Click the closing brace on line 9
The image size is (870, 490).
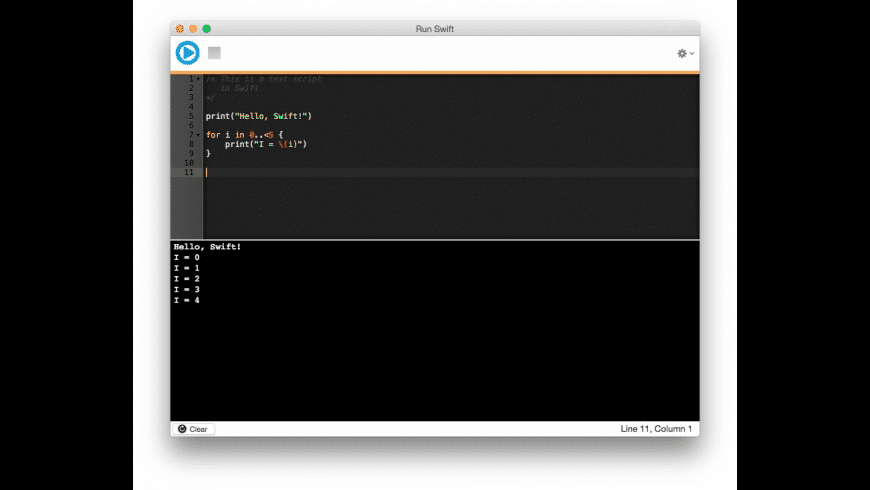tap(209, 154)
